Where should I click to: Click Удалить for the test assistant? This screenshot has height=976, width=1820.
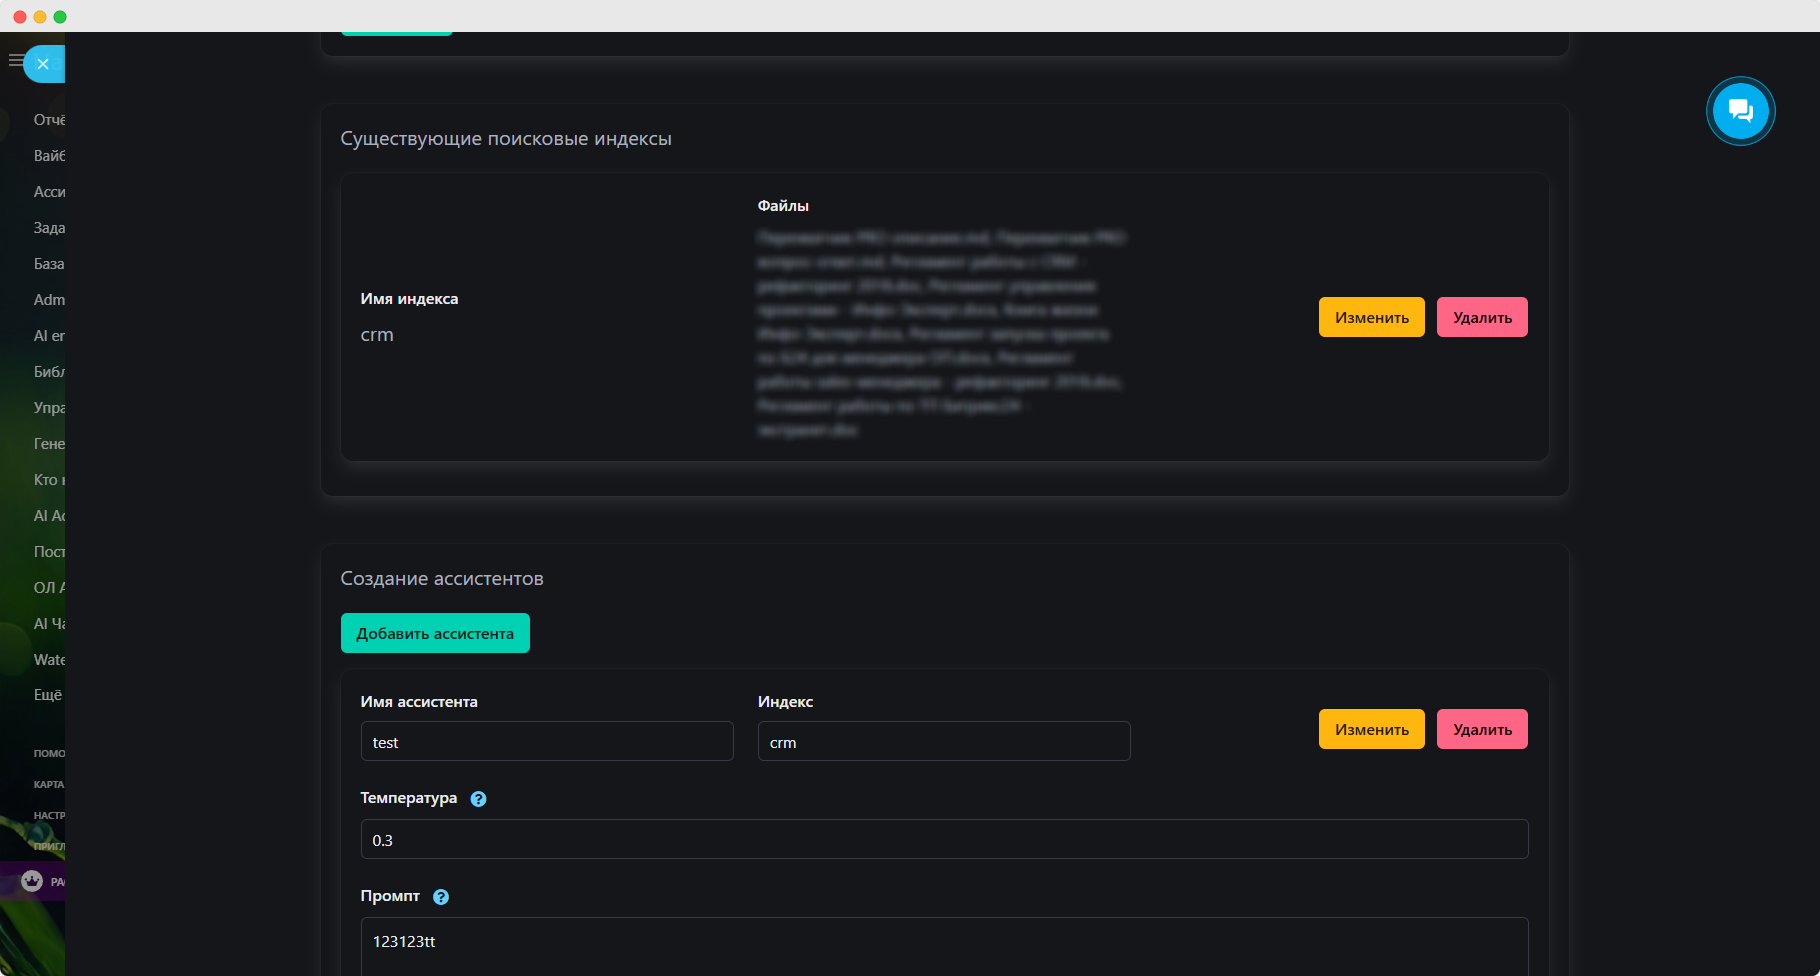1482,729
